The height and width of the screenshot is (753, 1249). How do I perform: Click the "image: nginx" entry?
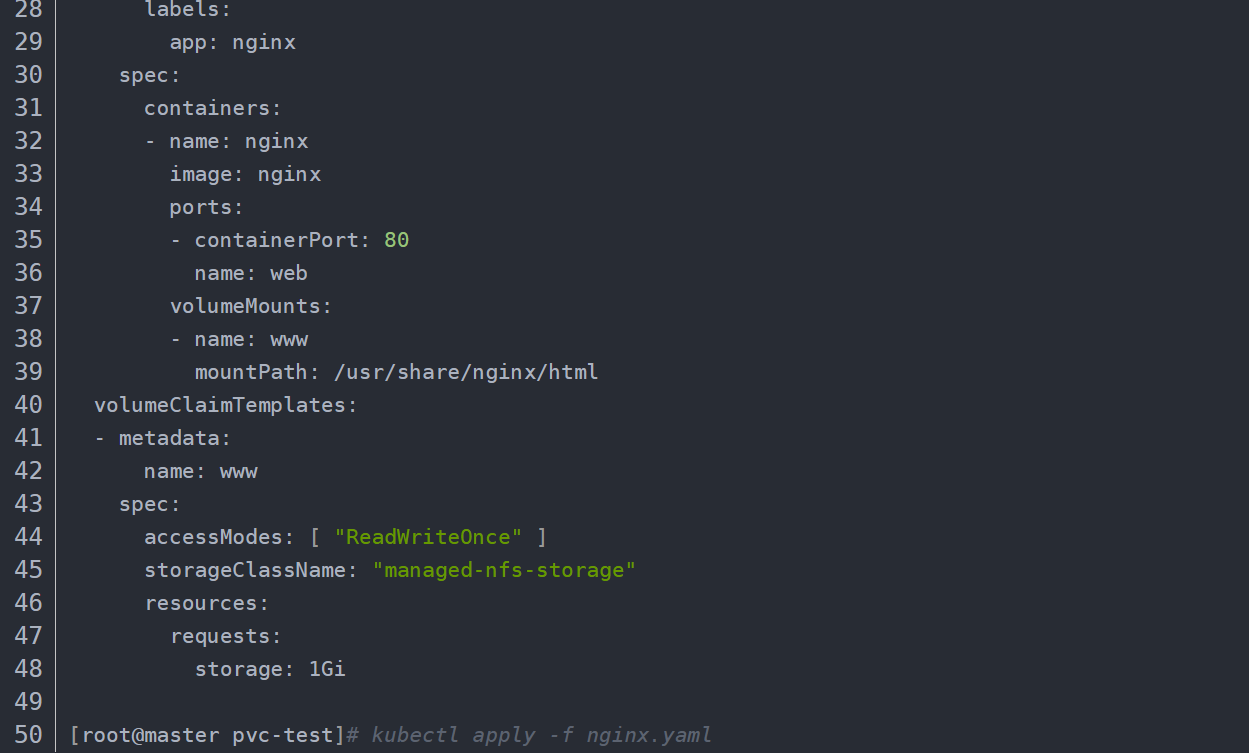pos(245,174)
